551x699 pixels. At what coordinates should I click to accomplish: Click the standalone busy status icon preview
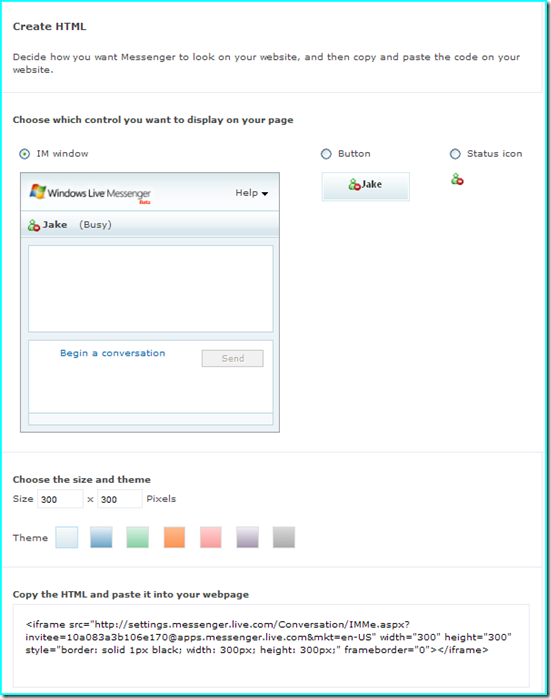click(457, 179)
